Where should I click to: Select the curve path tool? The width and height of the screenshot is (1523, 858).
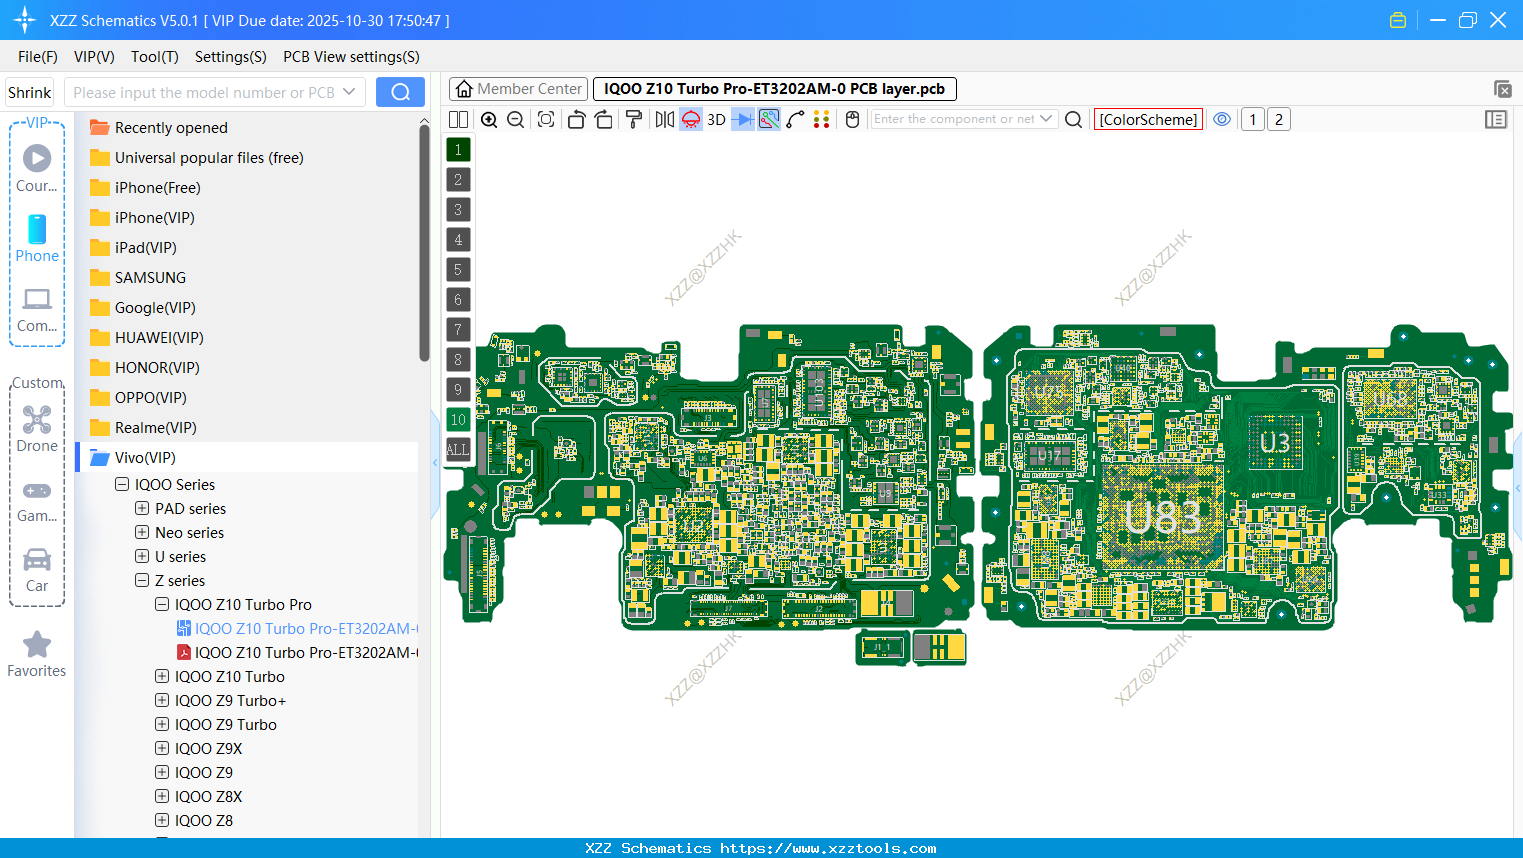(x=796, y=119)
